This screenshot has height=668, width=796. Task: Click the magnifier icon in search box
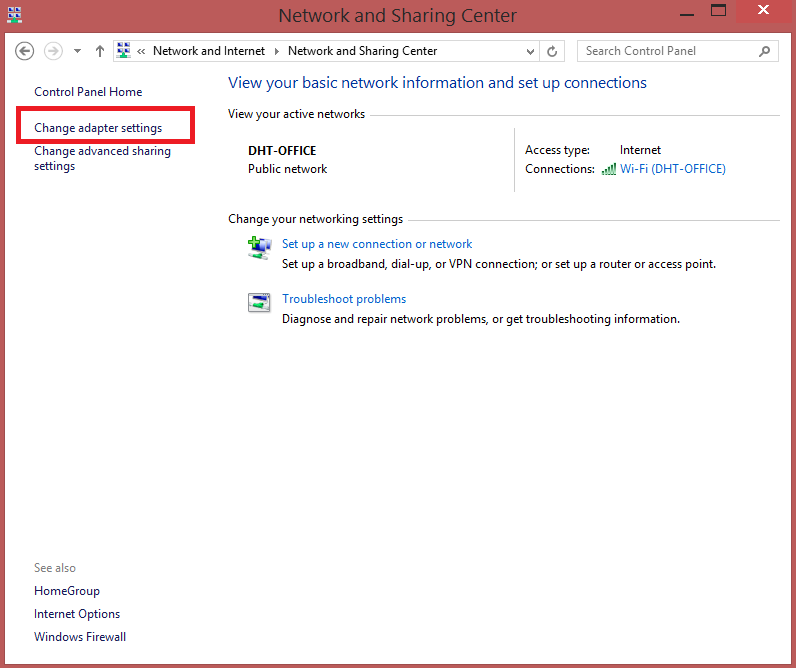click(764, 51)
